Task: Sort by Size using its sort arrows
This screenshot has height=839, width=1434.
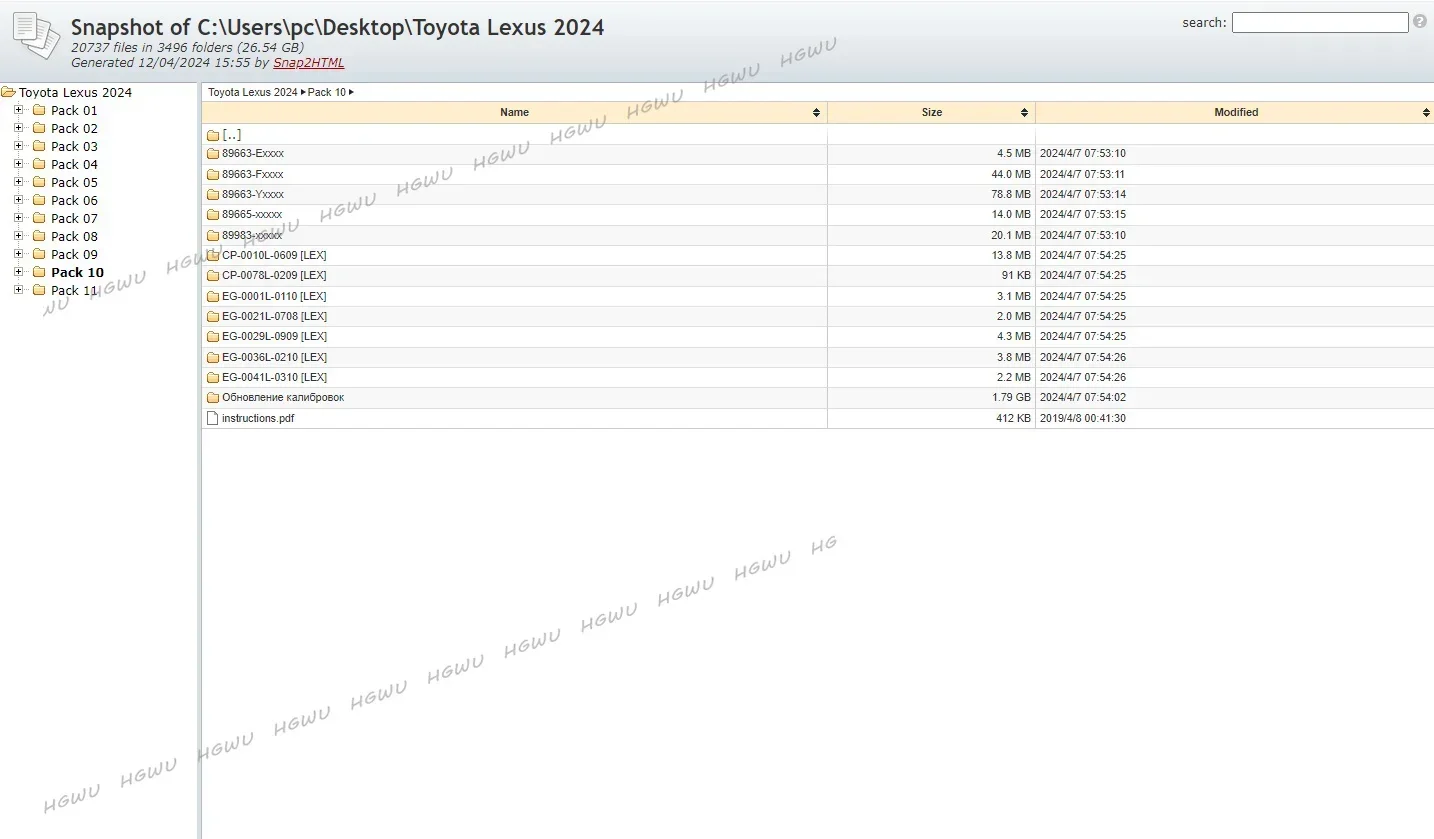Action: tap(1025, 113)
